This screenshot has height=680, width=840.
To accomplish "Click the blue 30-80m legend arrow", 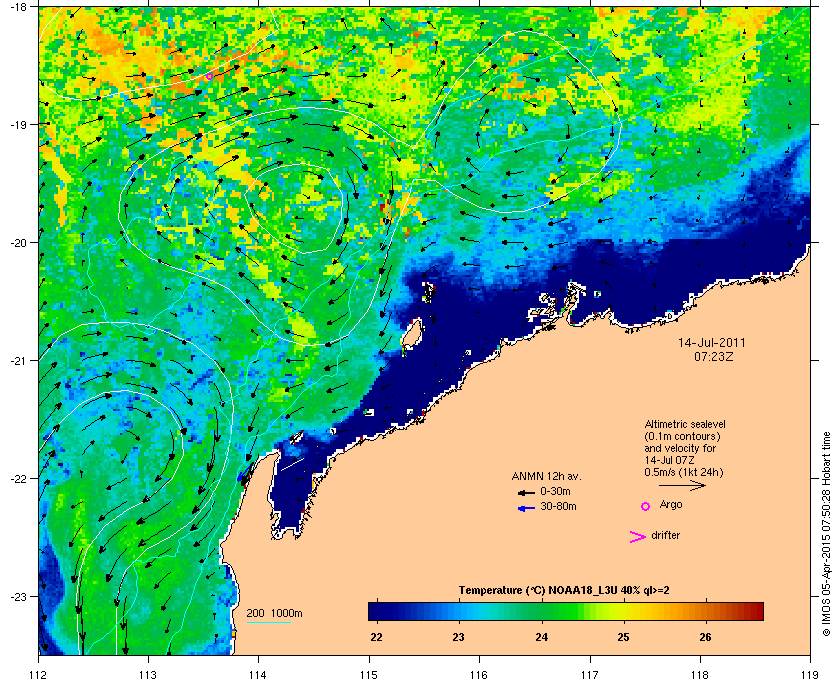I will [x=526, y=508].
